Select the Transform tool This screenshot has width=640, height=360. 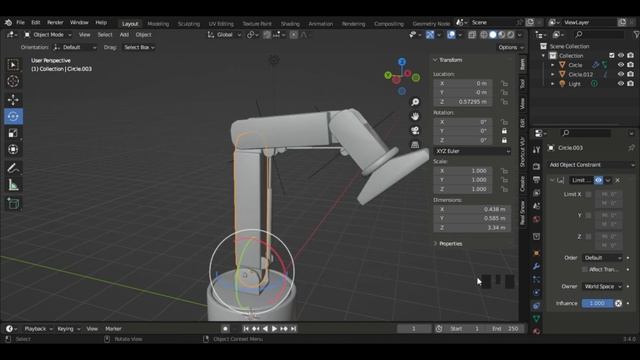[x=13, y=149]
